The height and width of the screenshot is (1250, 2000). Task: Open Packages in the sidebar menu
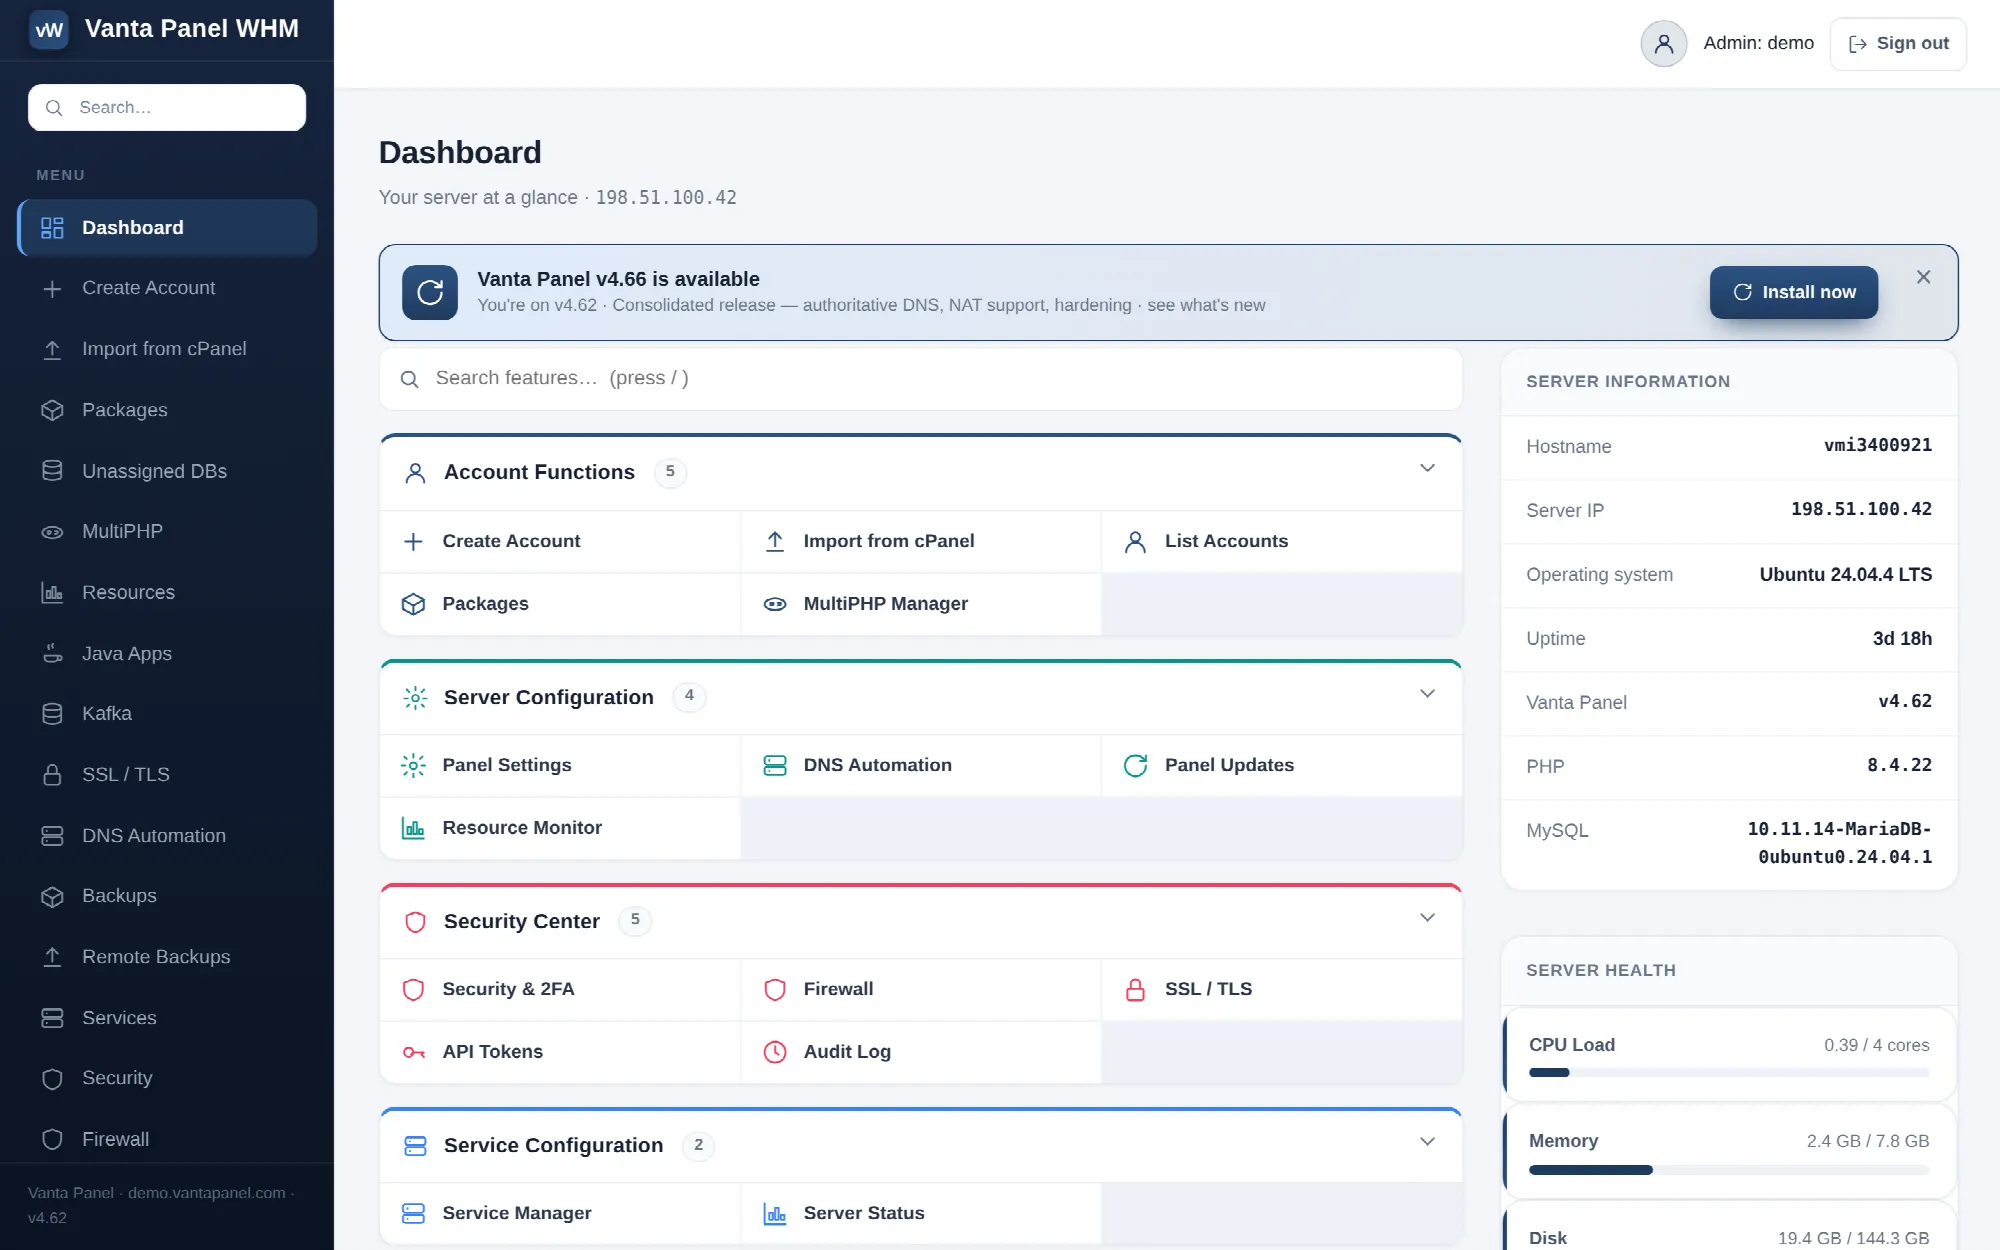pos(167,410)
